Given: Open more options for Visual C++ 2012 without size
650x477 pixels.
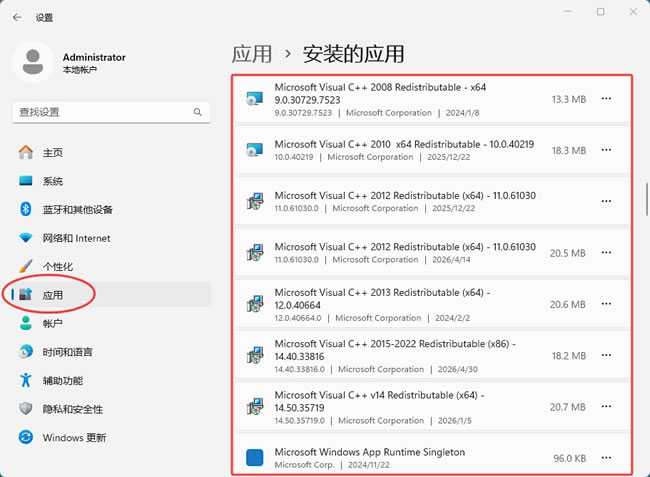Looking at the screenshot, I should (606, 201).
